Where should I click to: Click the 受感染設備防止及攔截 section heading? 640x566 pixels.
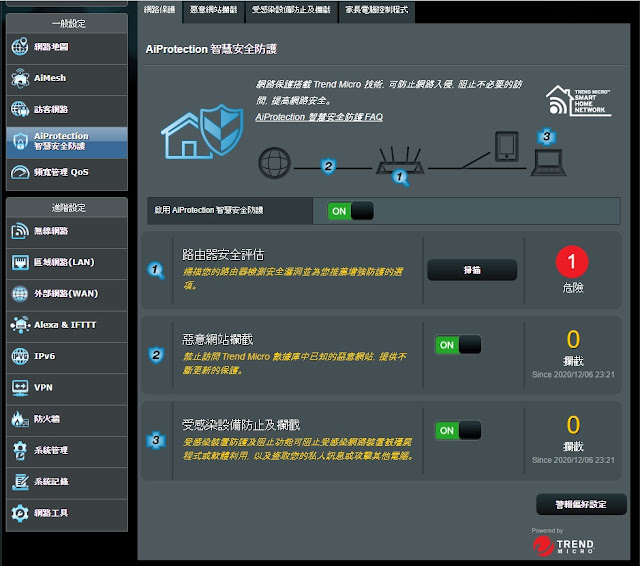coord(241,425)
